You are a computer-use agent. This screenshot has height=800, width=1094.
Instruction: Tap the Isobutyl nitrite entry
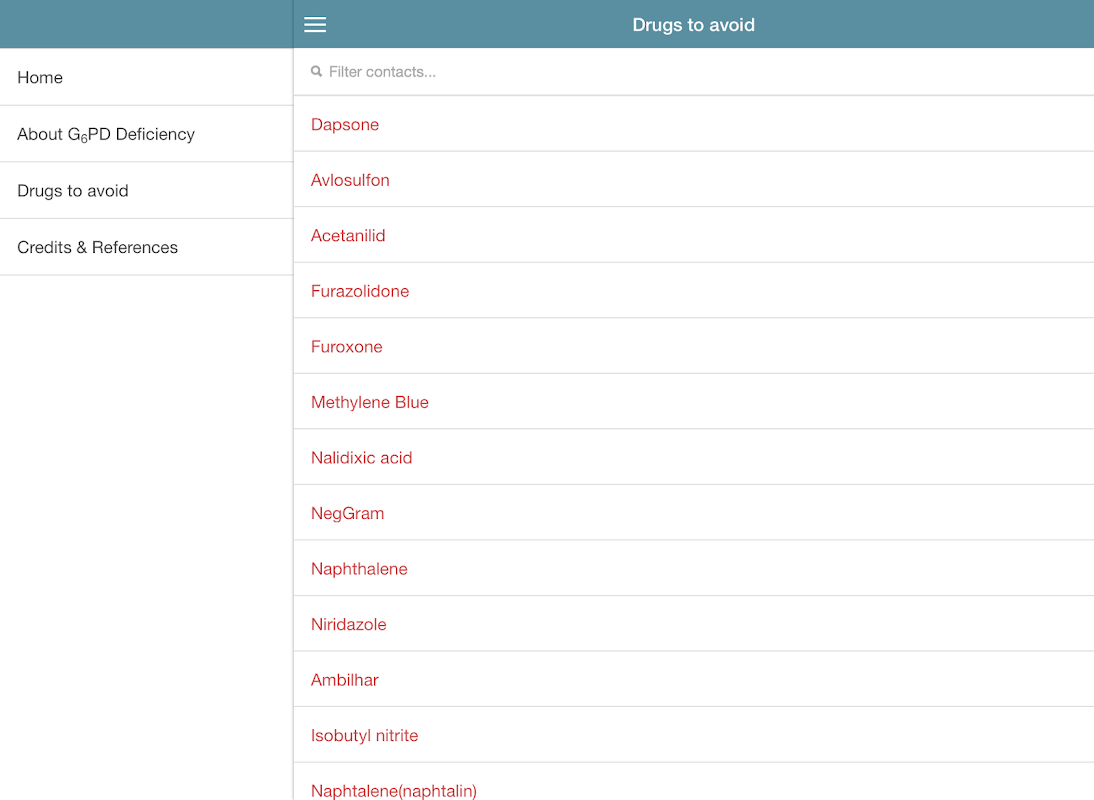click(365, 736)
